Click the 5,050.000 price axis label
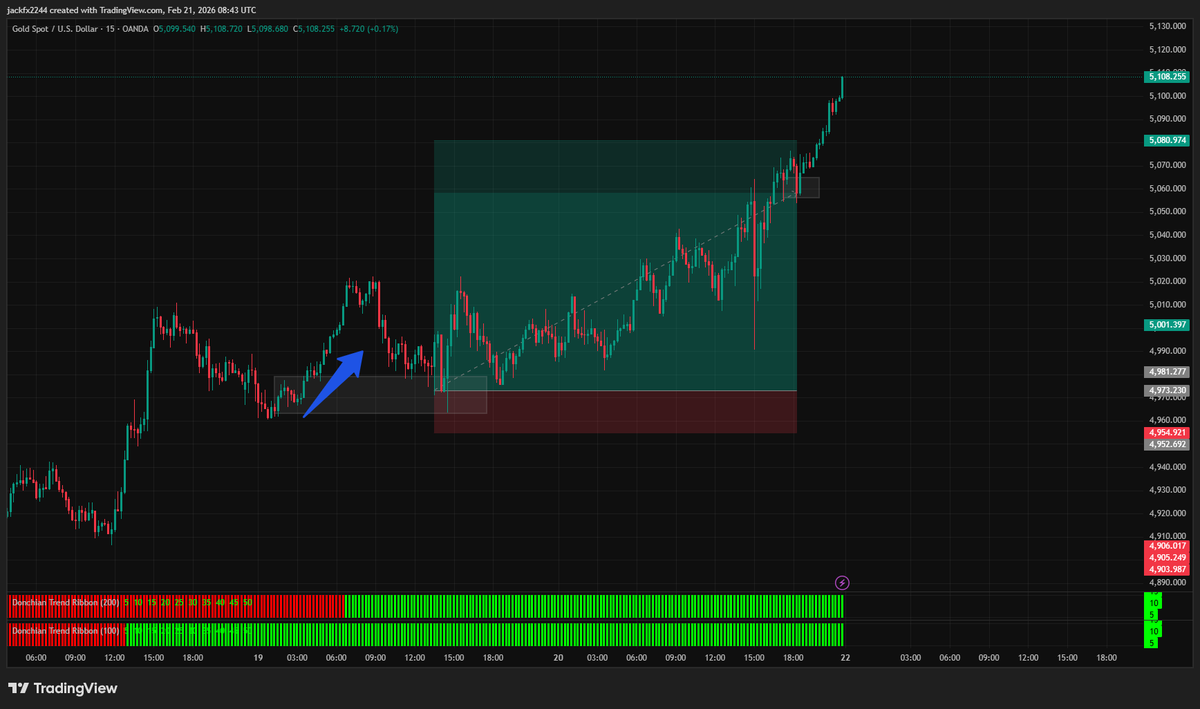This screenshot has height=709, width=1200. pos(1167,212)
